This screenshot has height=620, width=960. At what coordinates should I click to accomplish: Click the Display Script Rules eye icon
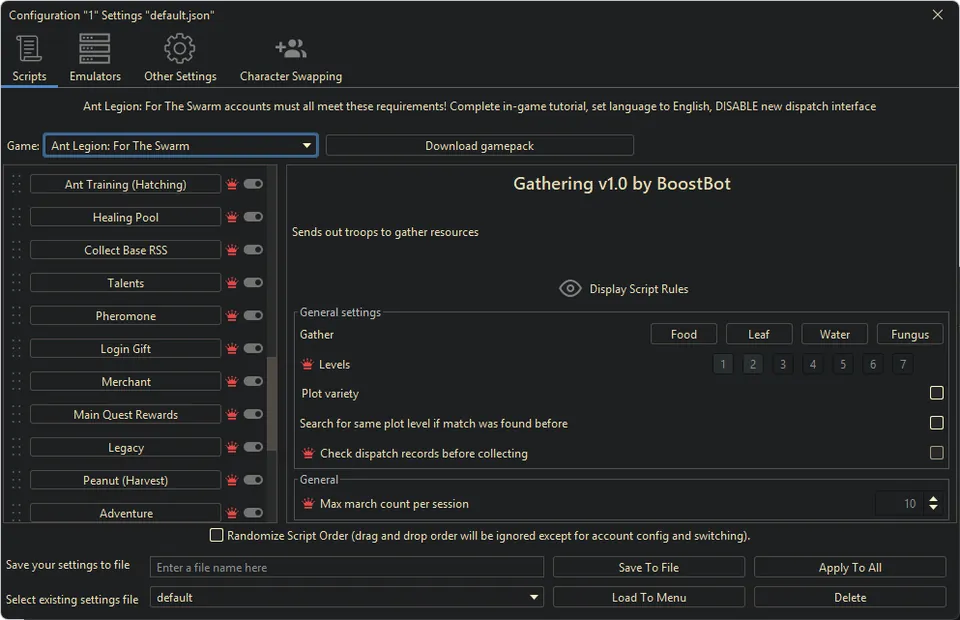[570, 289]
